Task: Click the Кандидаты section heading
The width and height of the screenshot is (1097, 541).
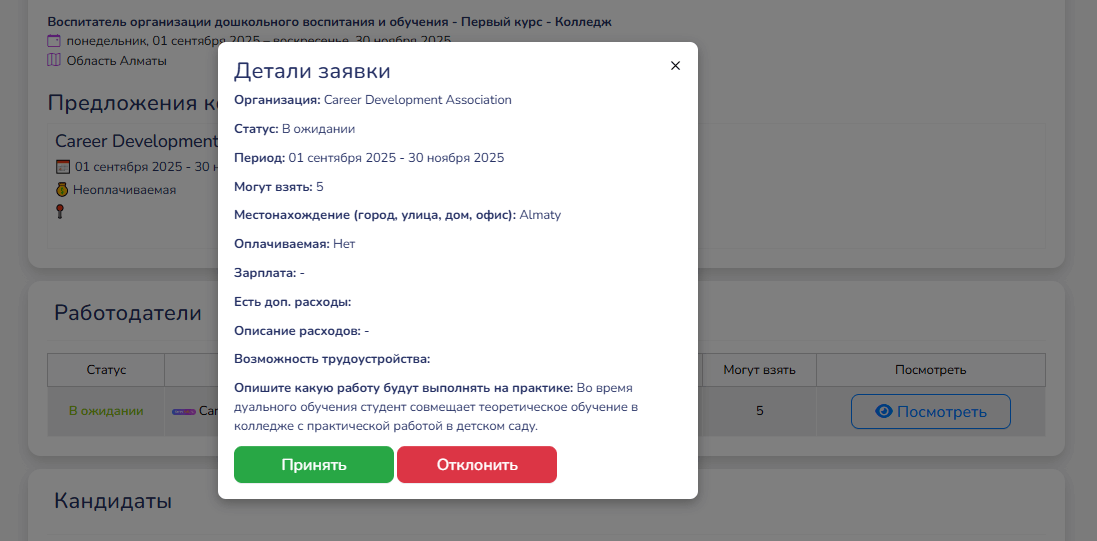Action: click(x=113, y=501)
